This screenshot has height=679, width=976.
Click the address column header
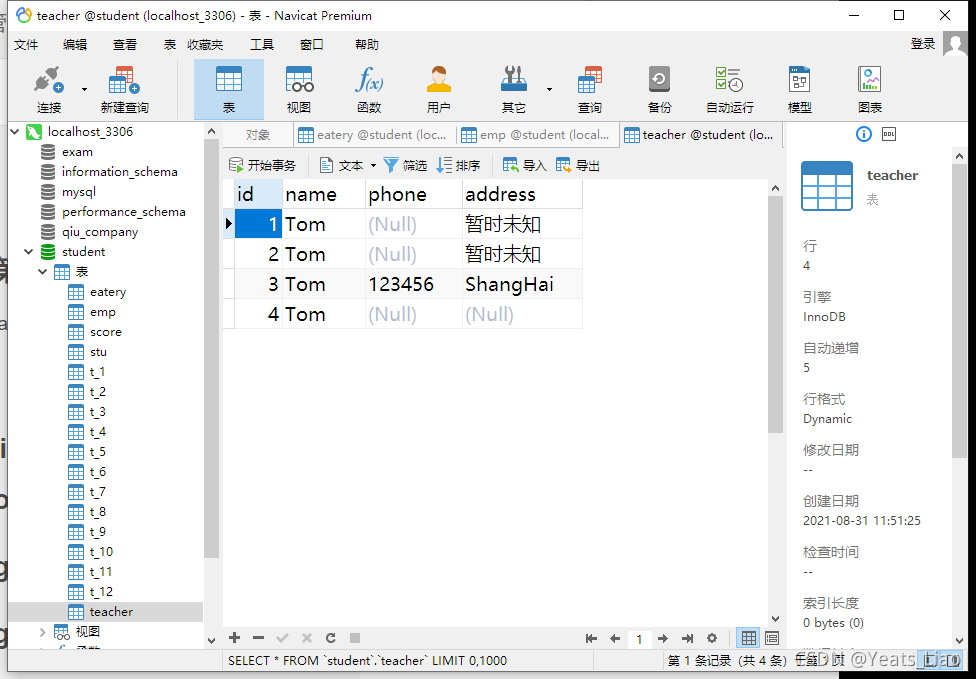[522, 194]
